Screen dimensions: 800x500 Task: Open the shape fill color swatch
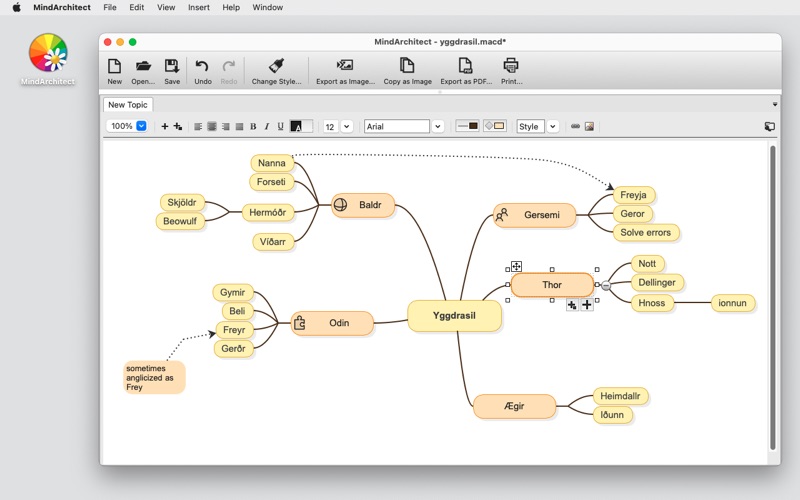coord(495,126)
